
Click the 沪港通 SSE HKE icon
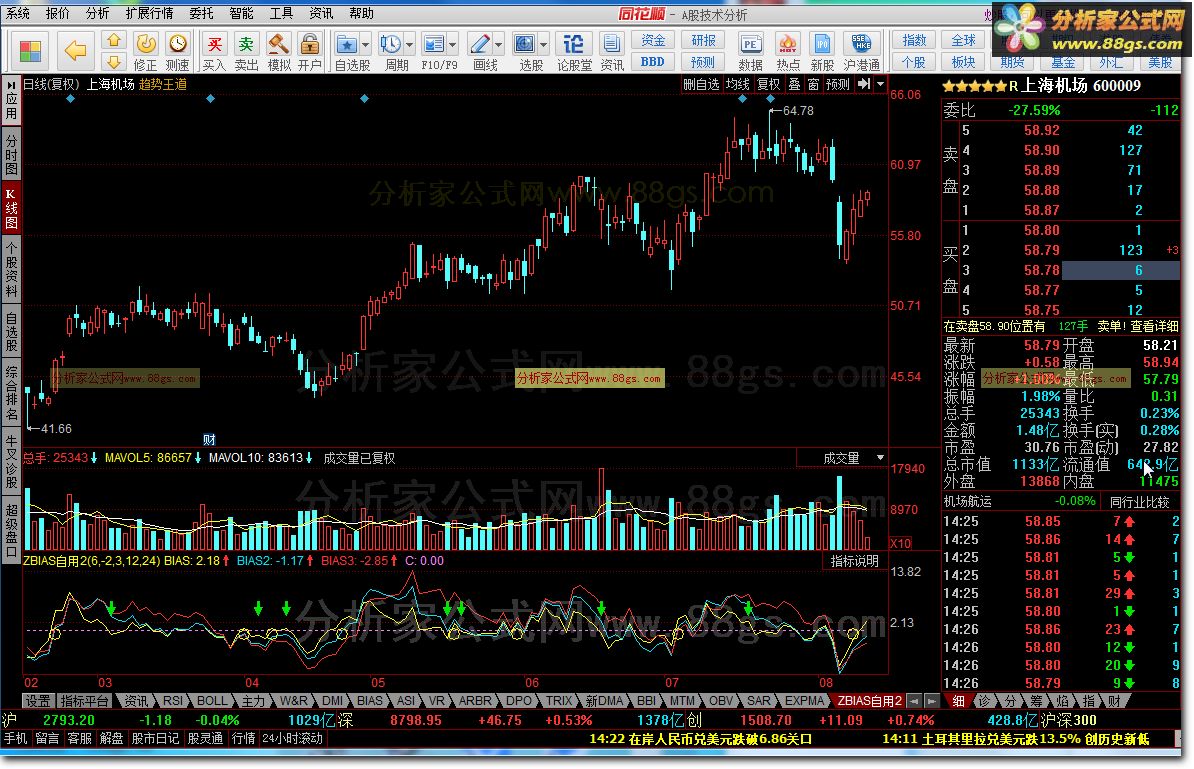click(x=861, y=51)
